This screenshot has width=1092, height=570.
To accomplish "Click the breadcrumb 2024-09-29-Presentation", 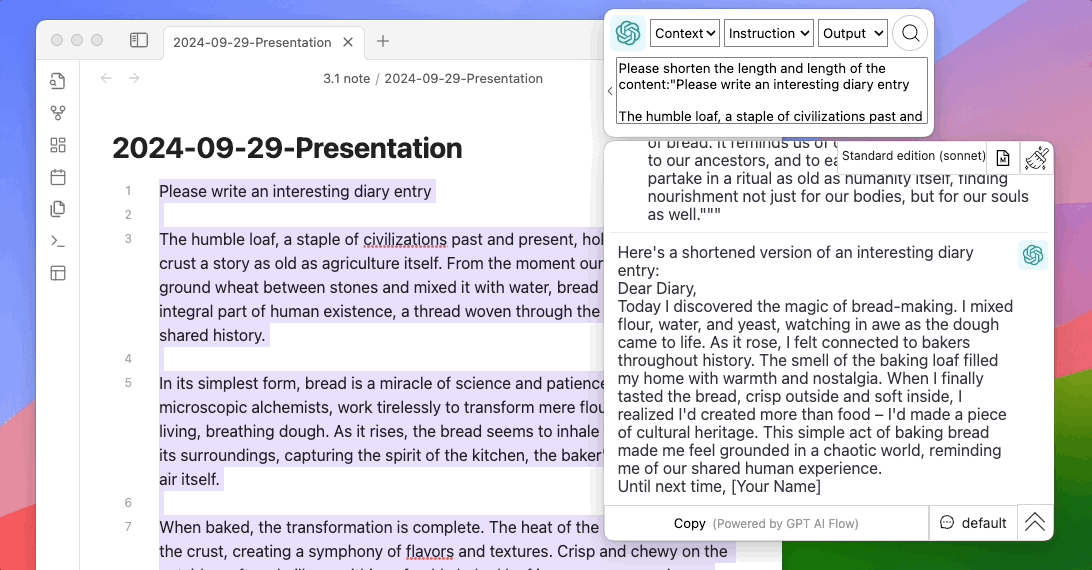I will point(463,79).
